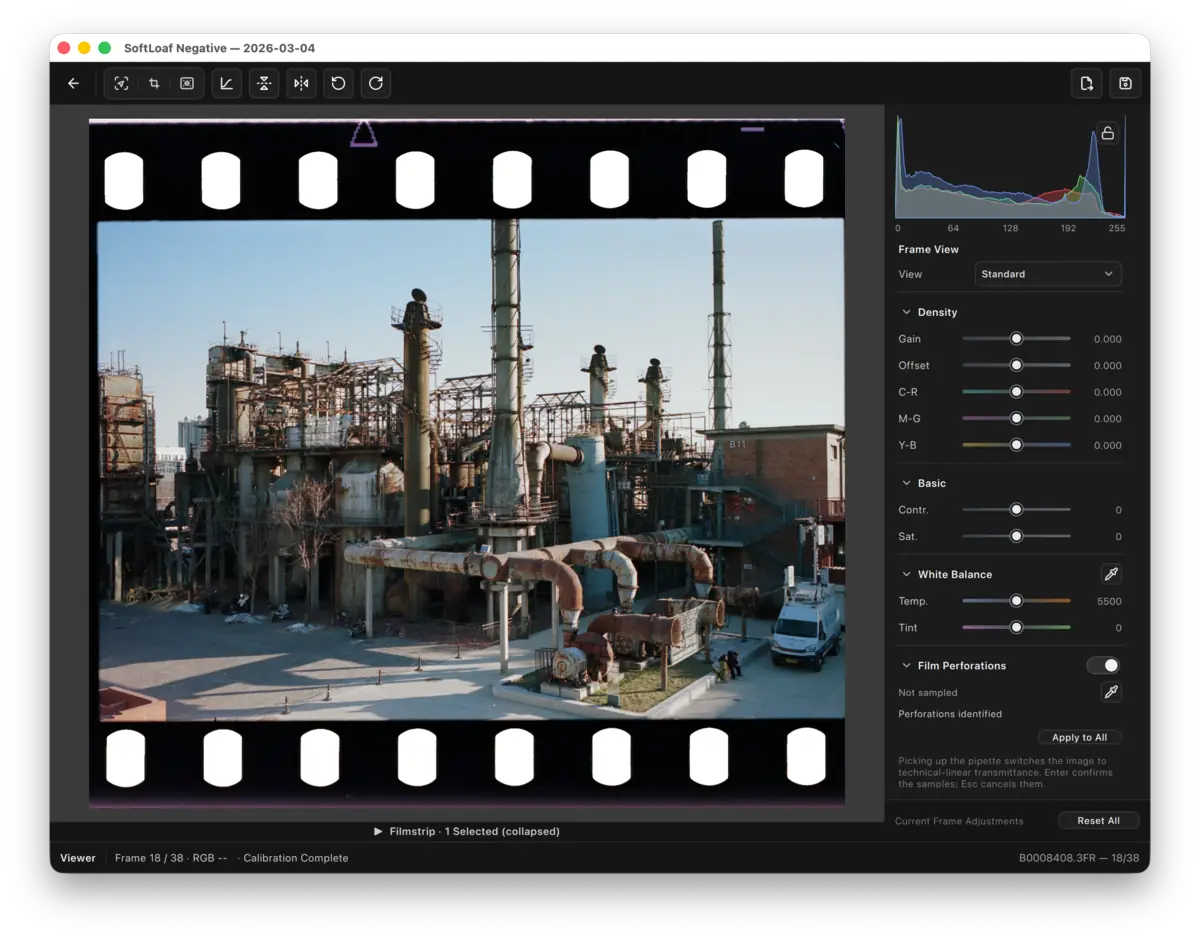Viewport: 1200px width, 939px height.
Task: Collapse the White Balance section
Action: 906,574
